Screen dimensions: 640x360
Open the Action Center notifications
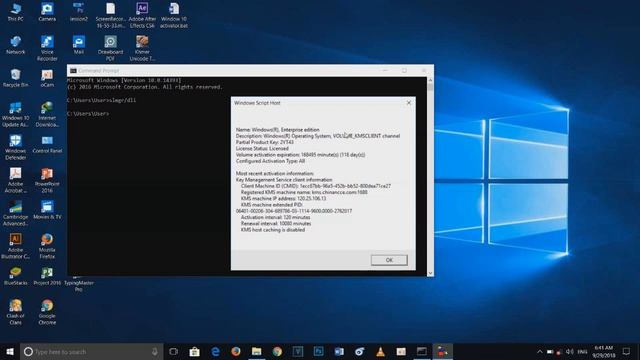click(x=627, y=351)
